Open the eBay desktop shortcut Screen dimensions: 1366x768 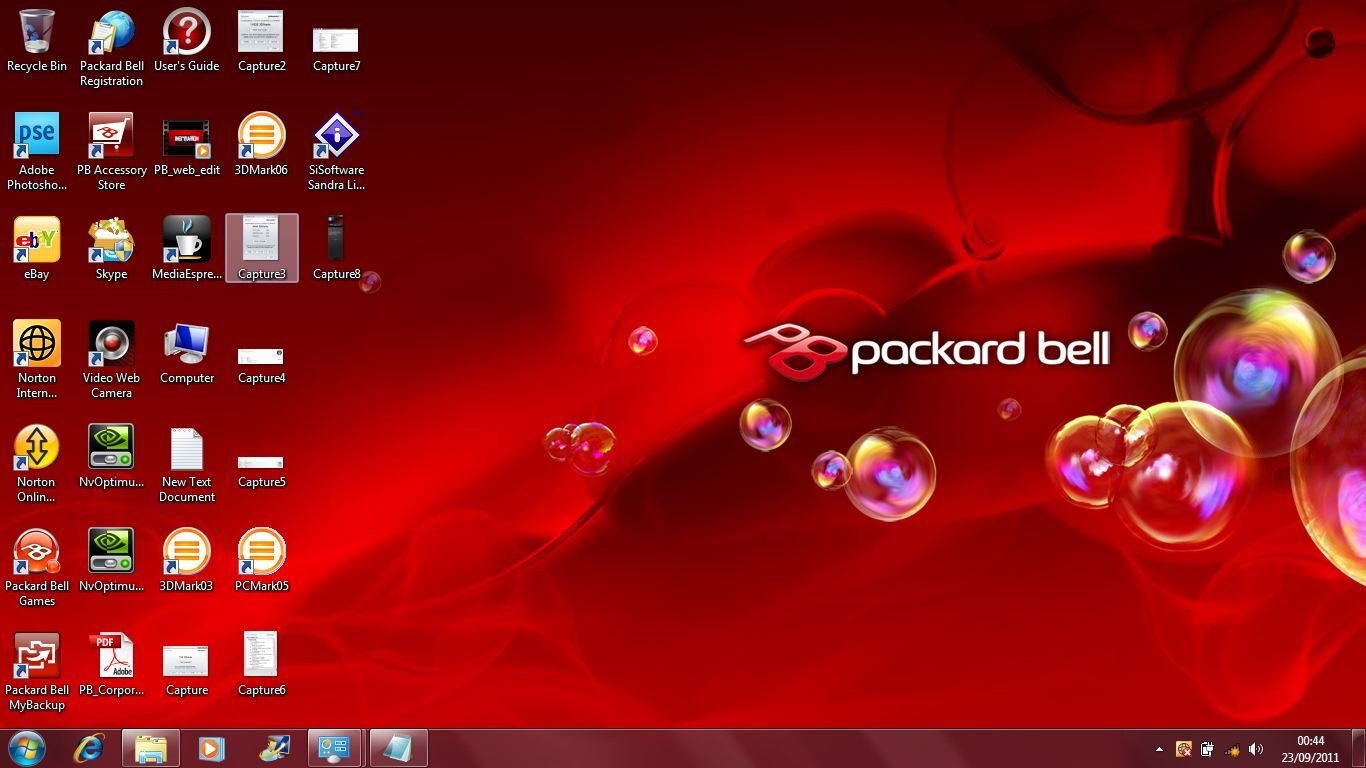coord(37,249)
